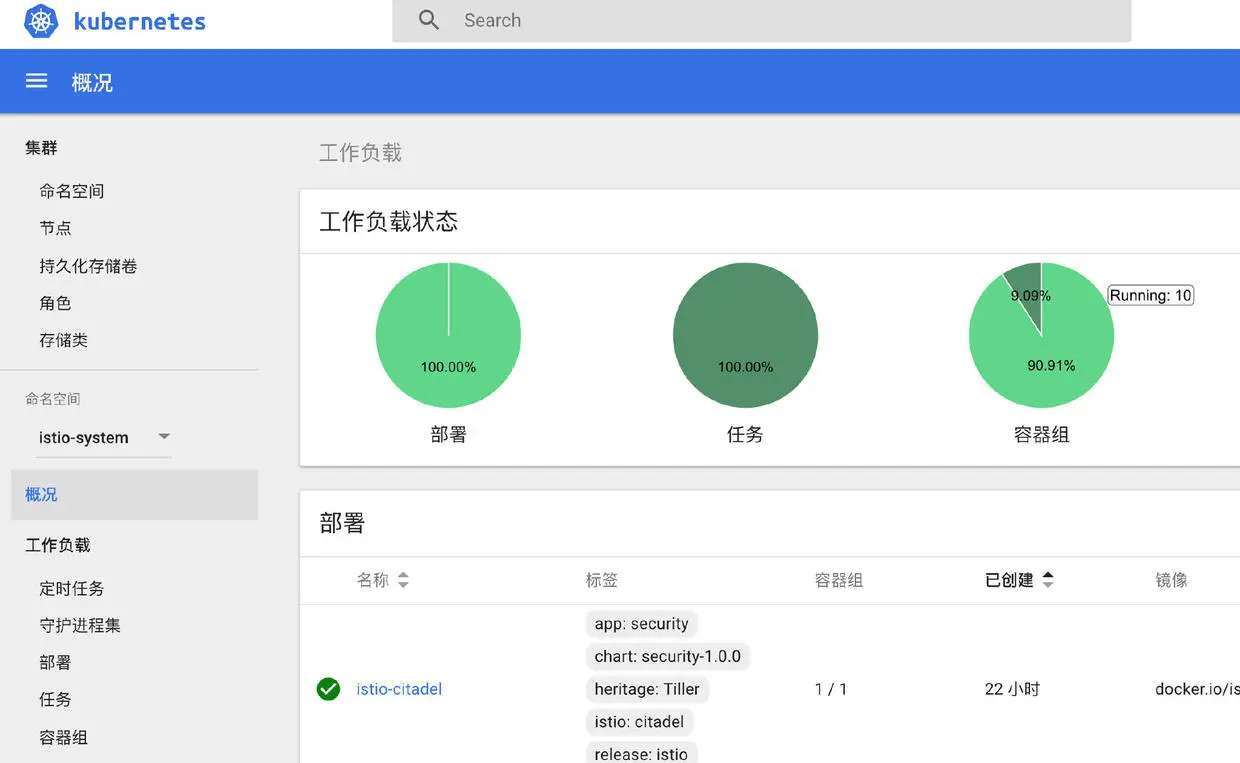
Task: Click the 22 小时 created value
Action: [x=1012, y=689]
